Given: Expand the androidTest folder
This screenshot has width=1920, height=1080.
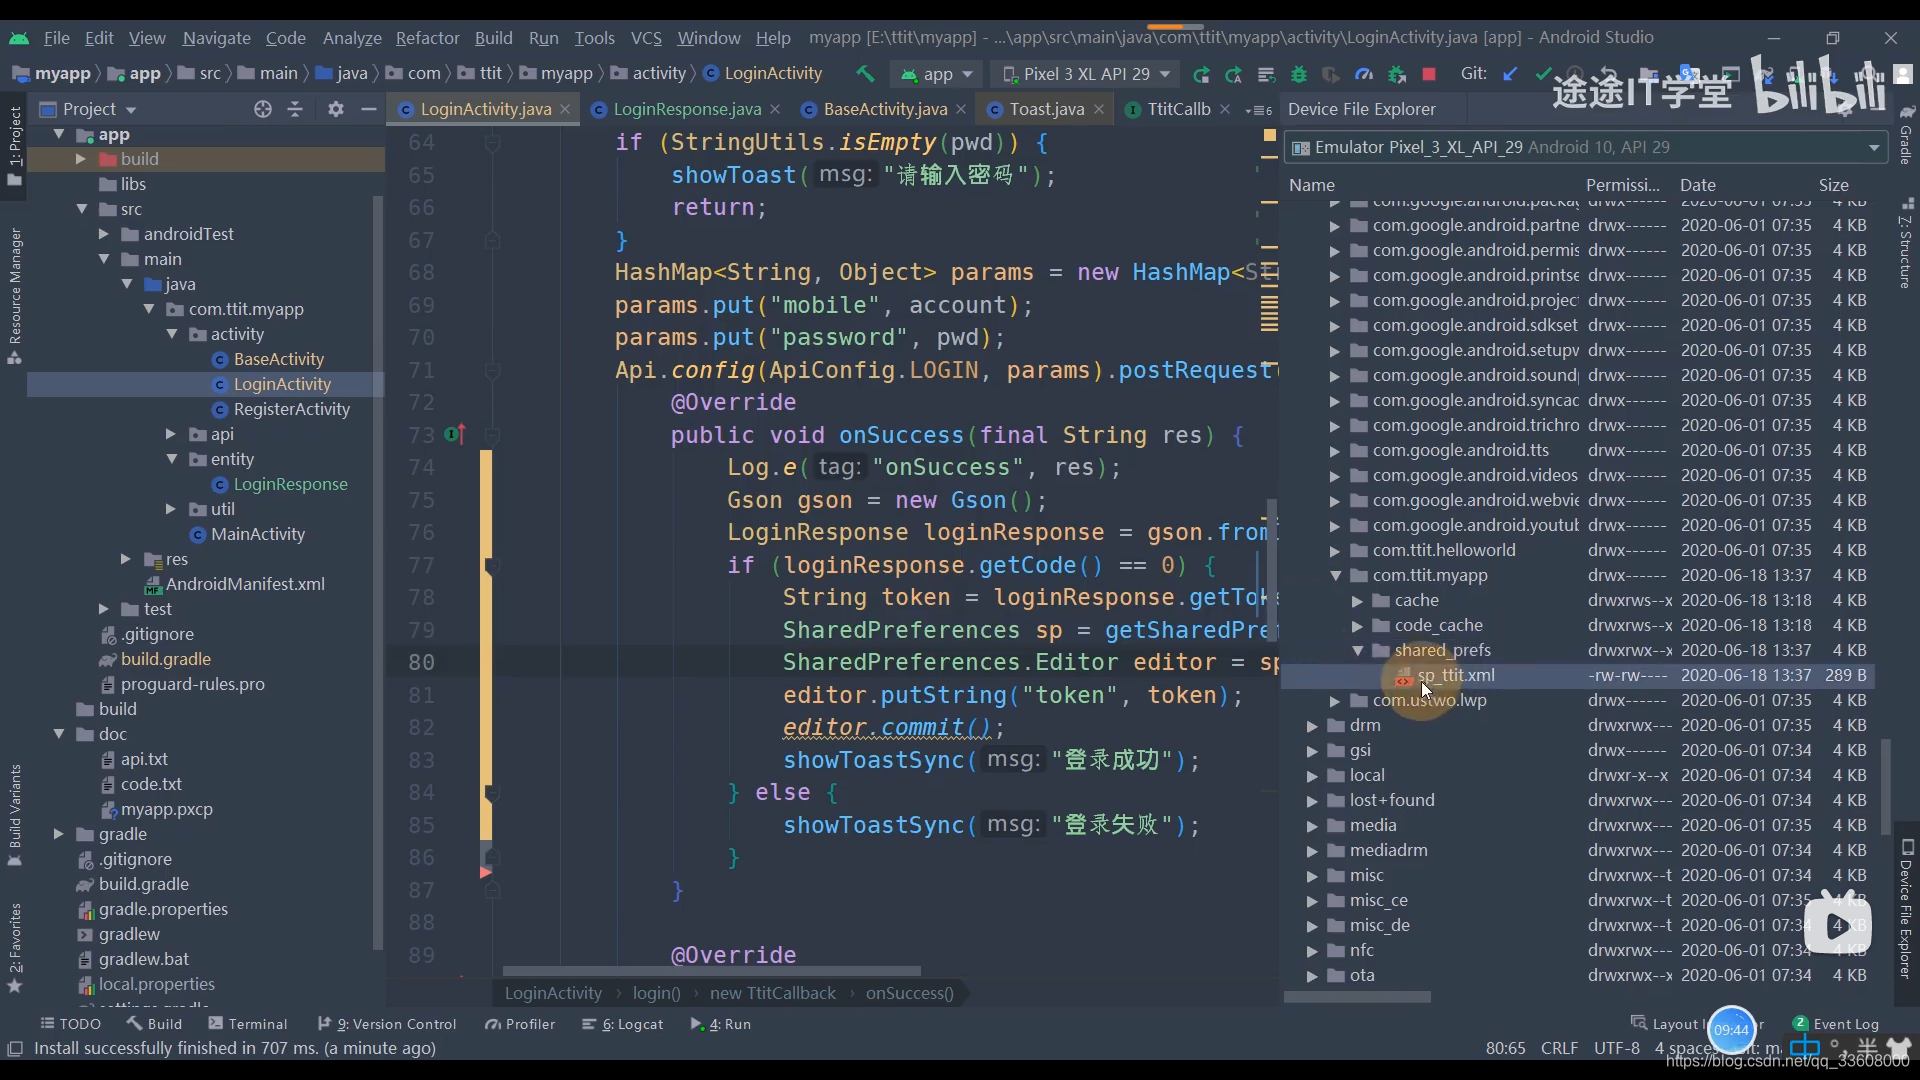Looking at the screenshot, I should click(103, 234).
